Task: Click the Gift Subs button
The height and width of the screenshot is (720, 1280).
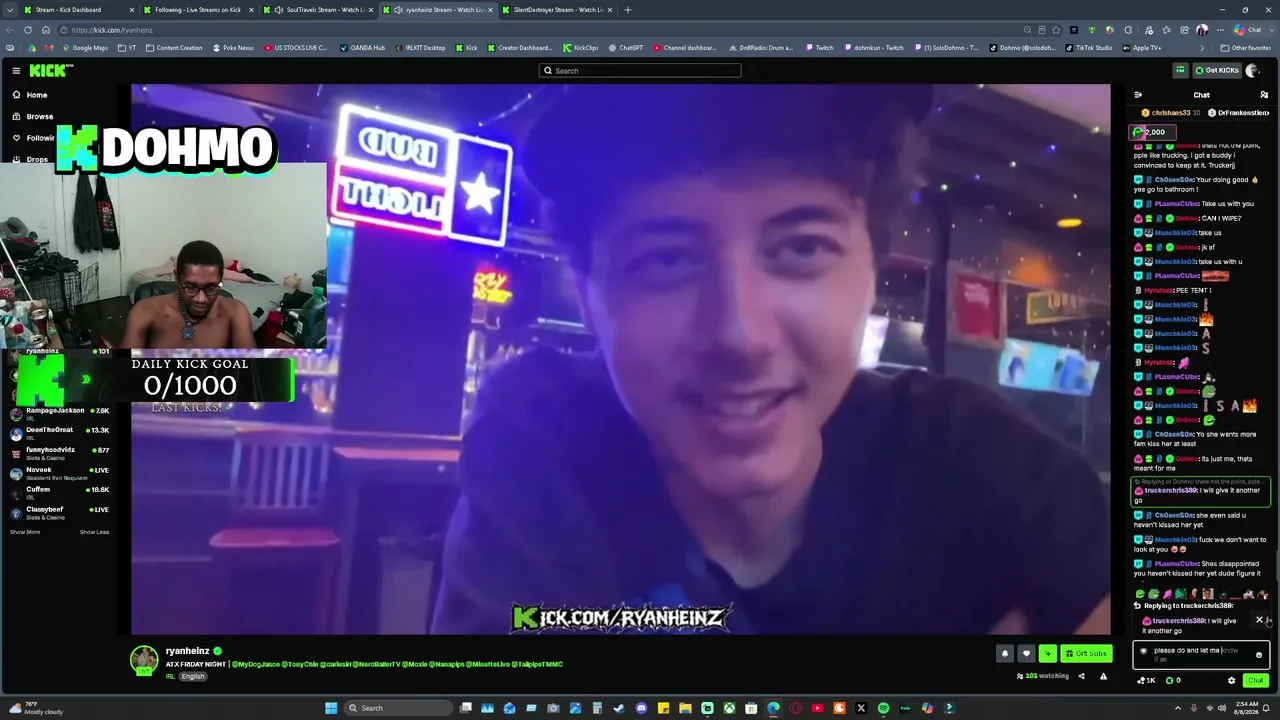Action: [x=1086, y=653]
